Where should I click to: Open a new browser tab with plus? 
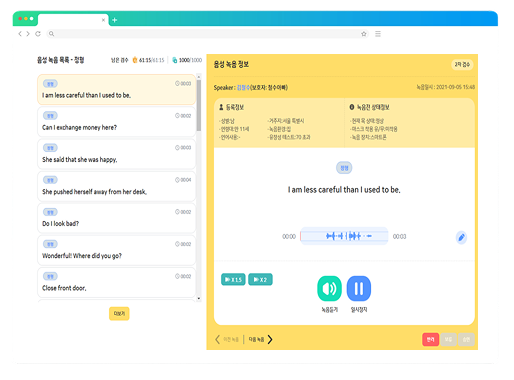click(115, 20)
